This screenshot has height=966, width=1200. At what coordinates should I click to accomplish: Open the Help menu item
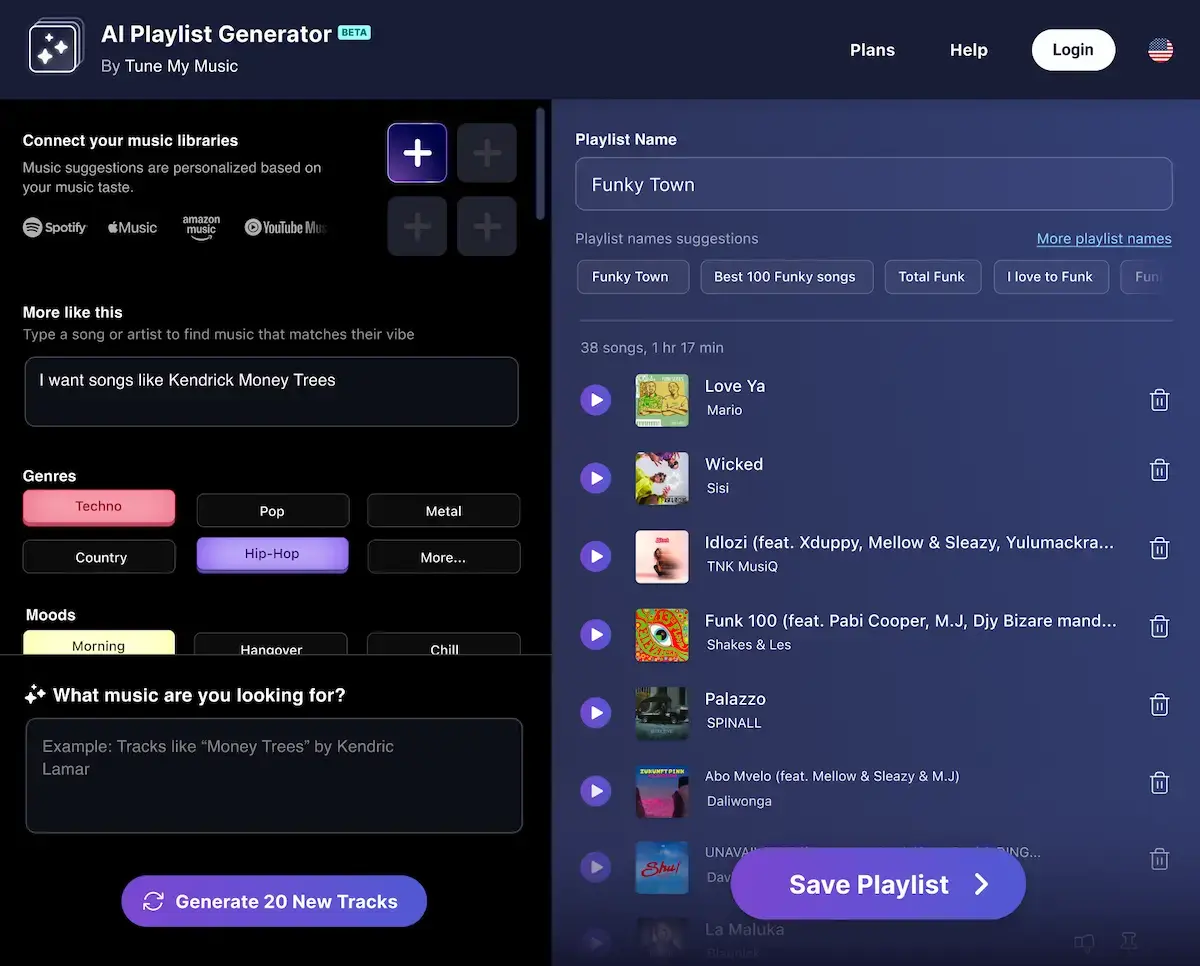tap(967, 49)
